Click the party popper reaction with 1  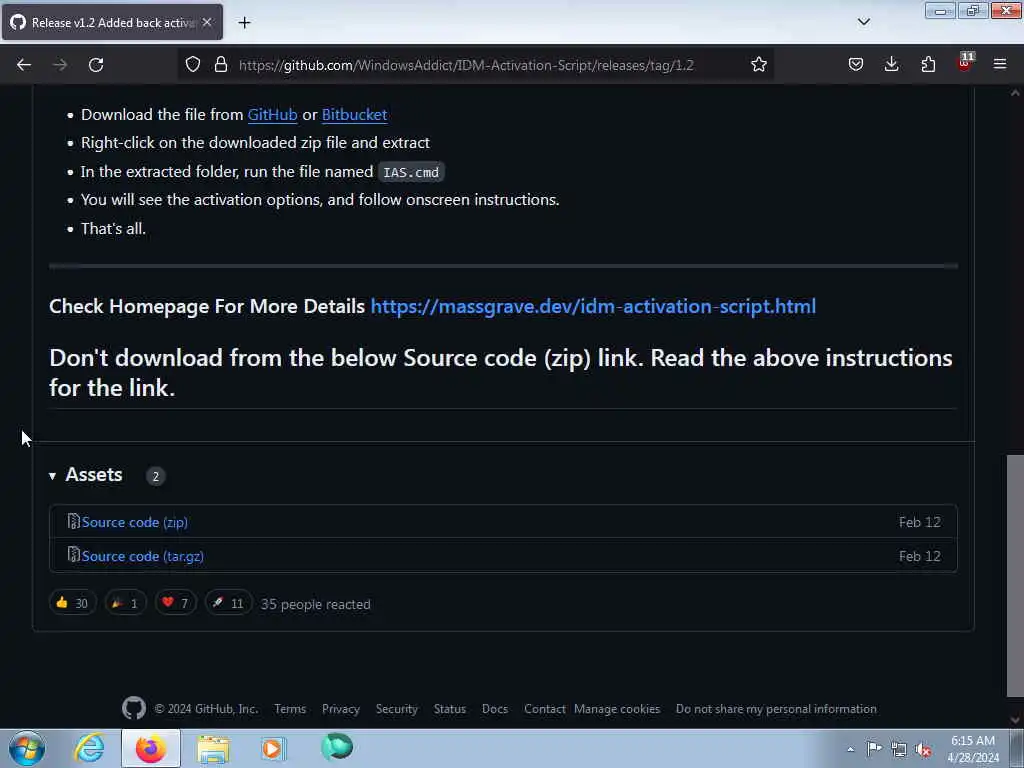pos(125,603)
